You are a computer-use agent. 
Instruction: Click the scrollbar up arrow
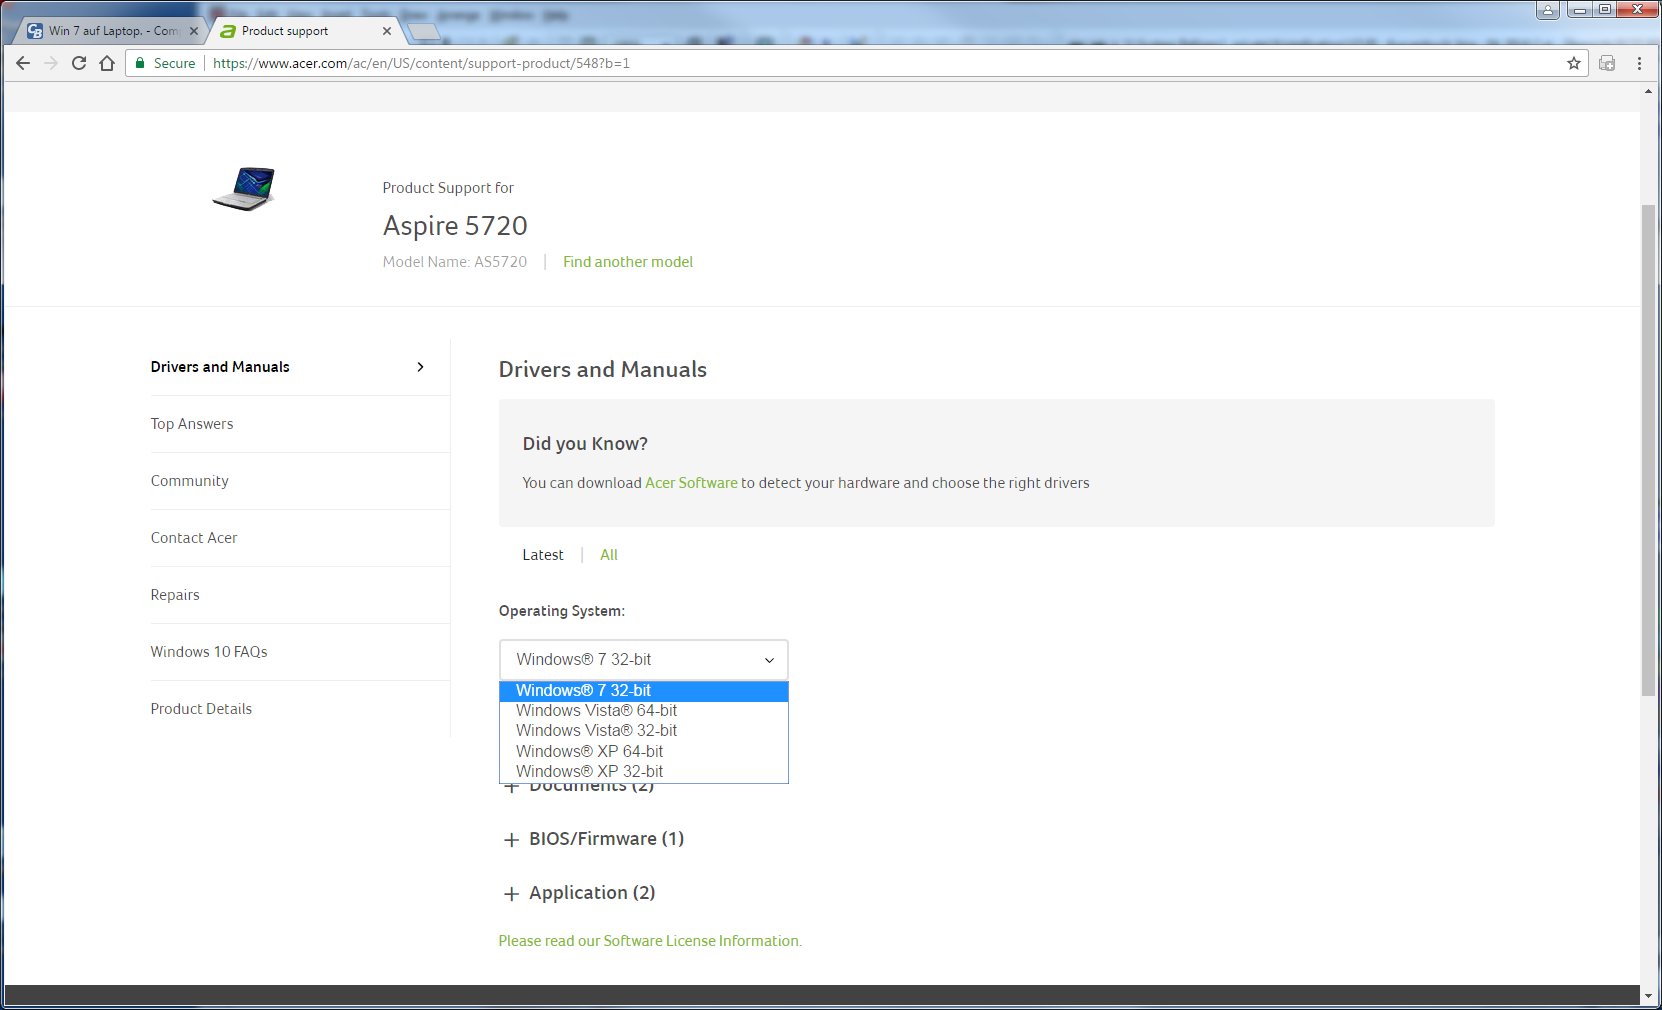click(1648, 91)
